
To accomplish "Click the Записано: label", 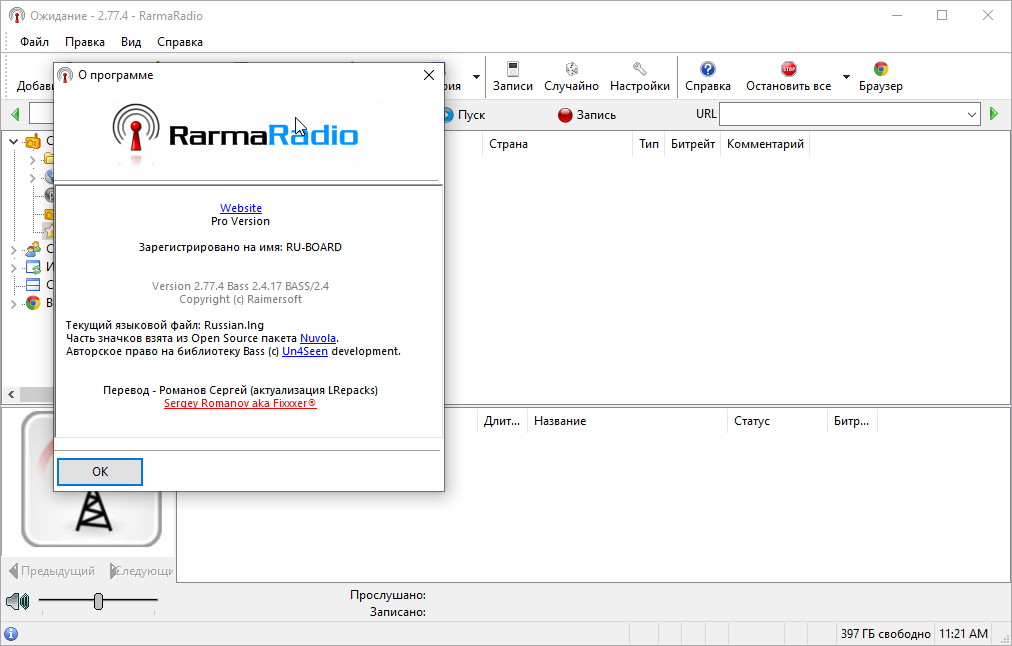I will pyautogui.click(x=398, y=612).
